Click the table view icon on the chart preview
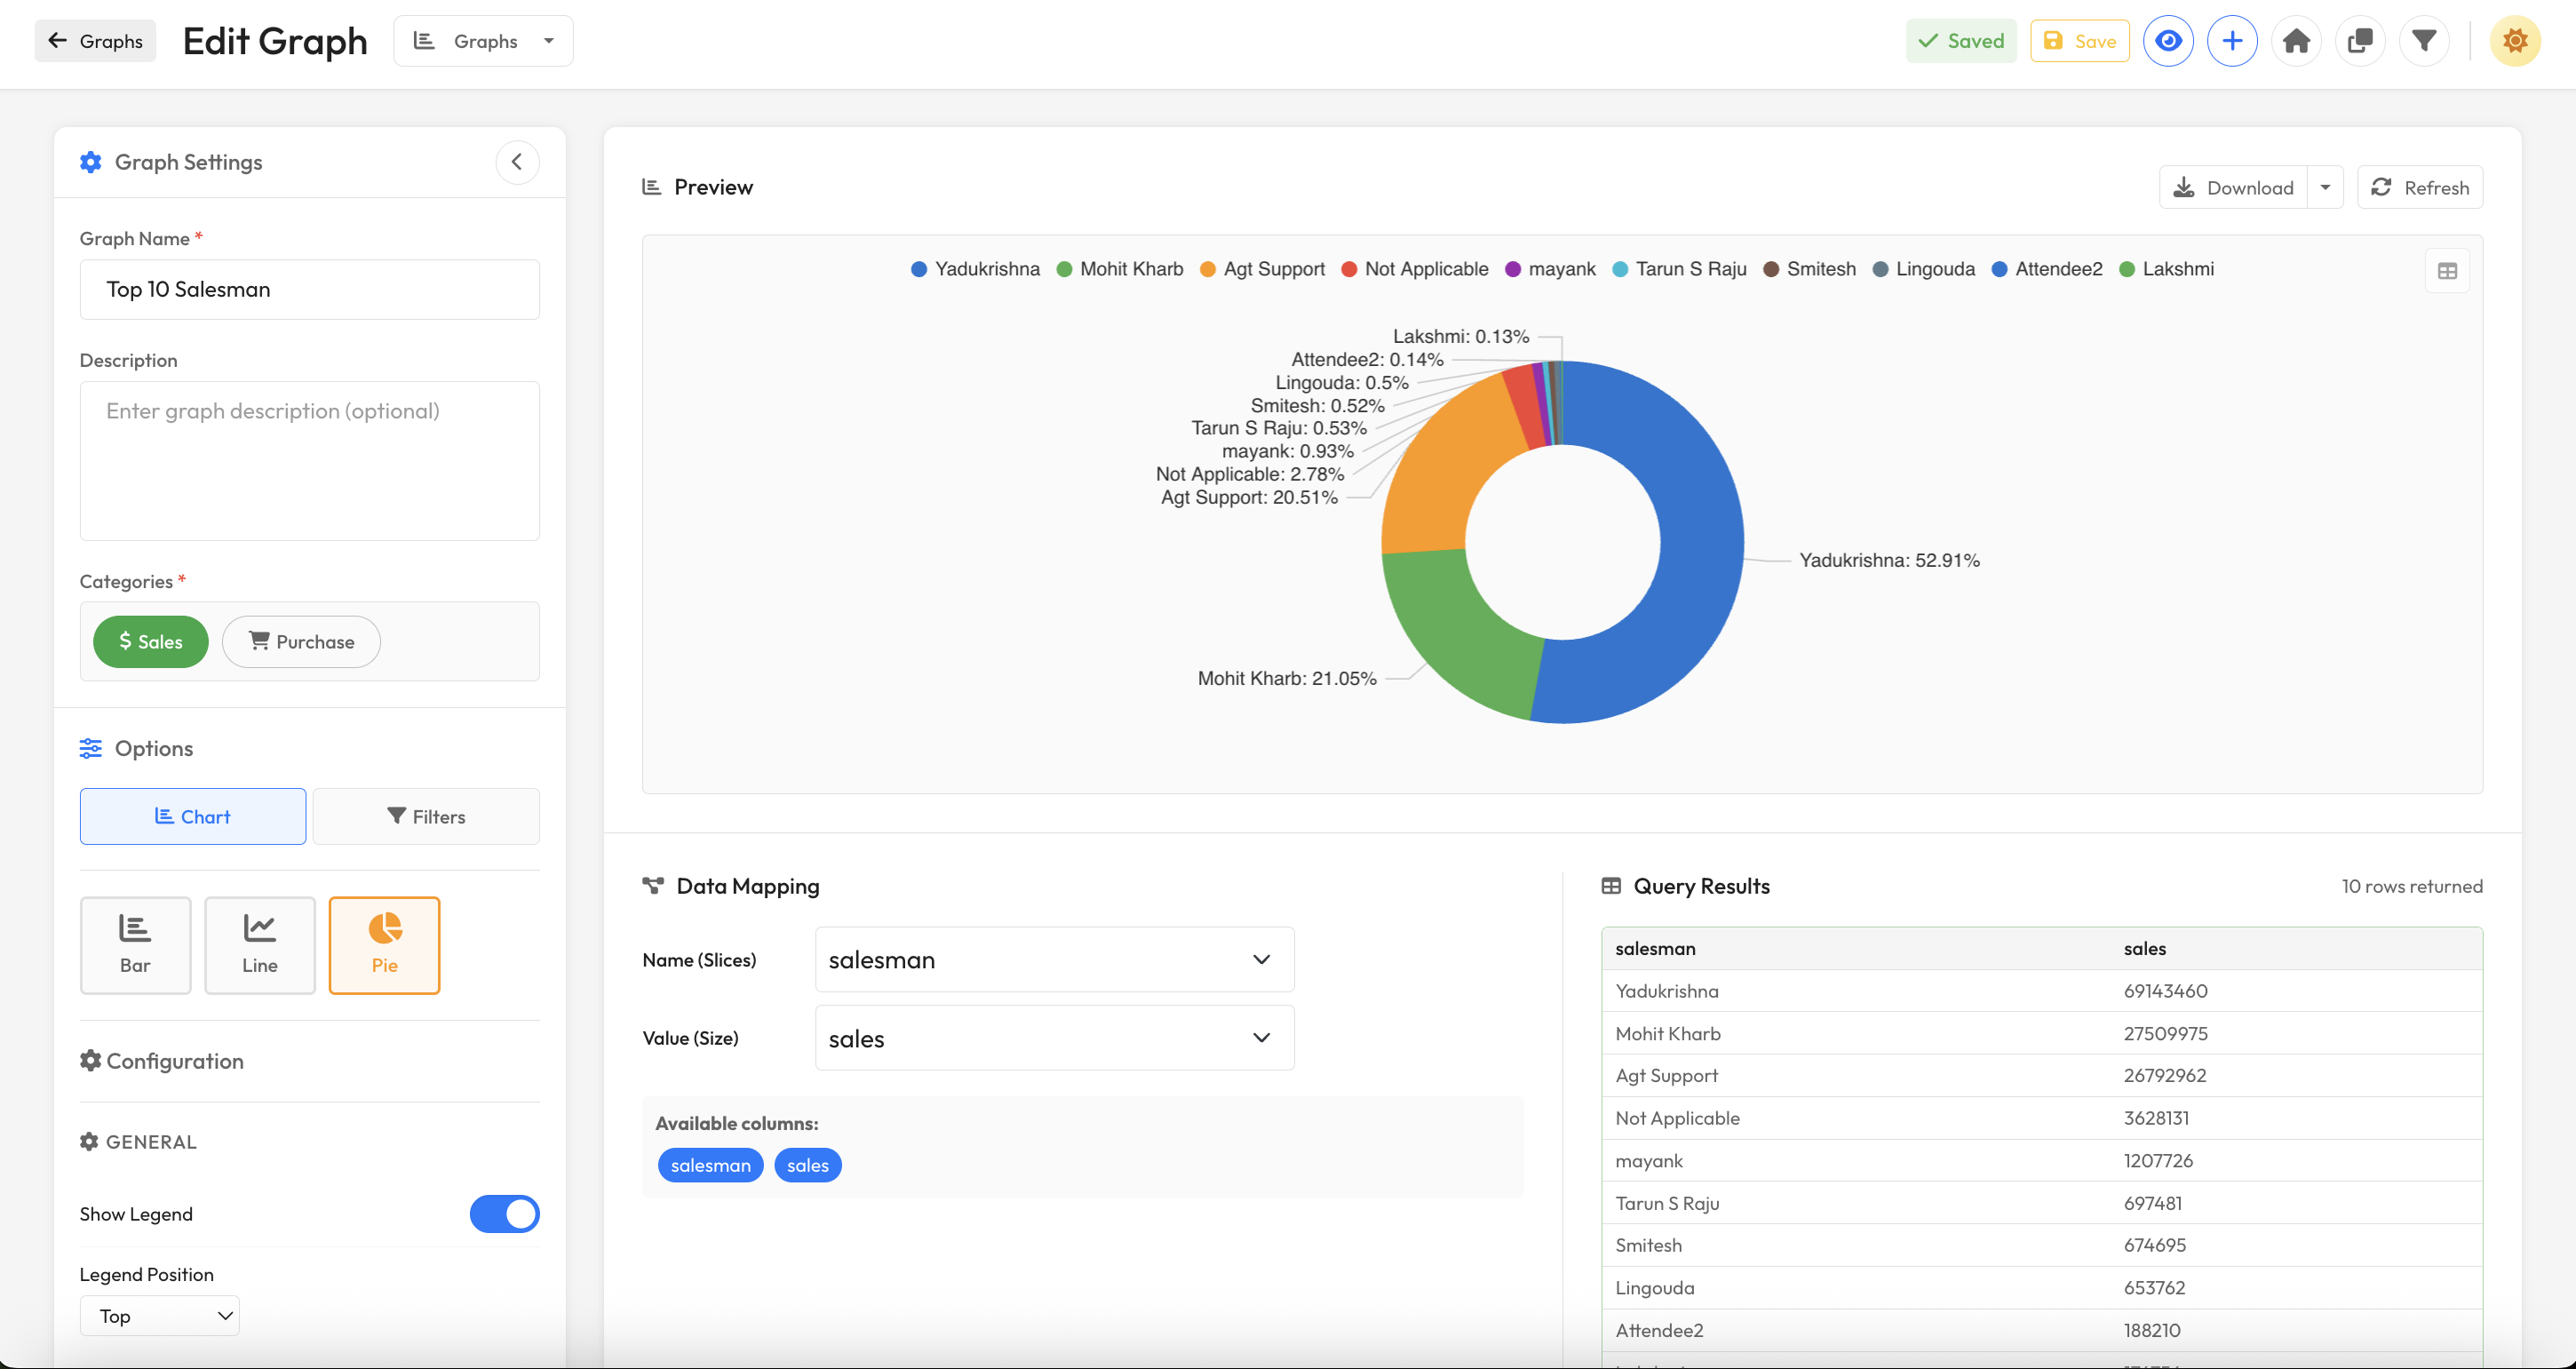The image size is (2576, 1369). (x=2448, y=270)
